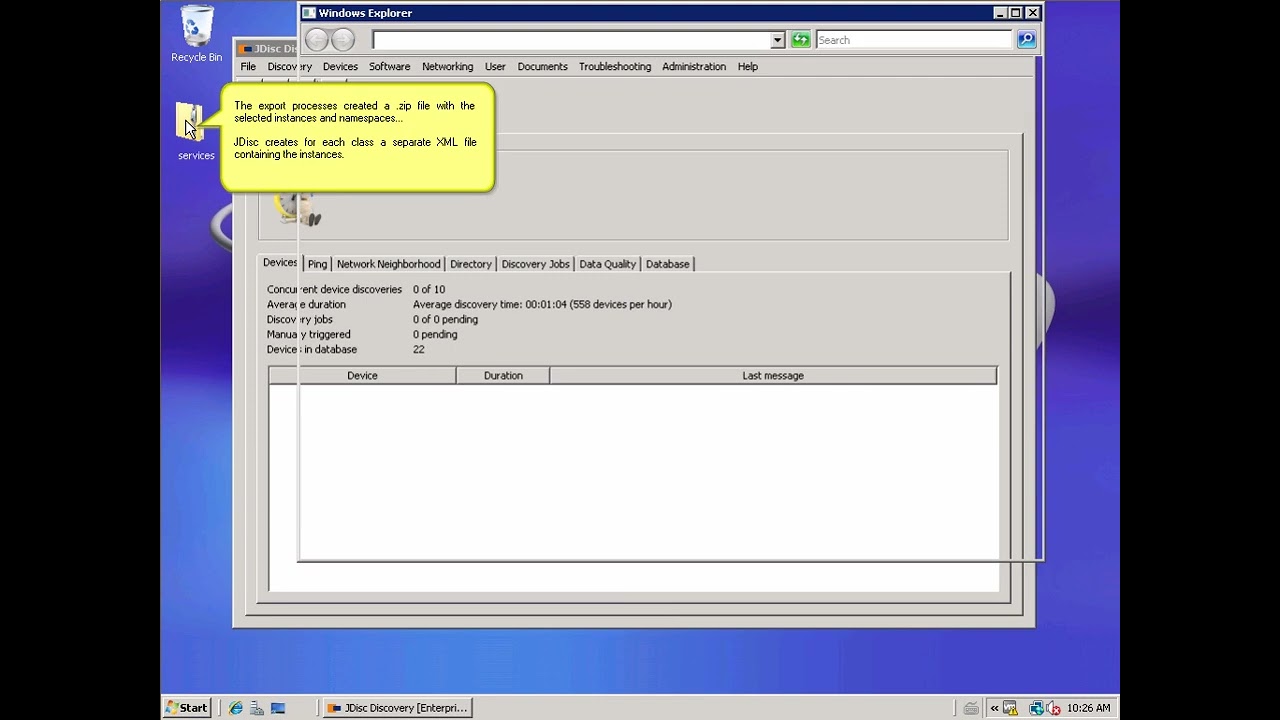
Task: Click the devices in database value '22'
Action: (x=419, y=350)
